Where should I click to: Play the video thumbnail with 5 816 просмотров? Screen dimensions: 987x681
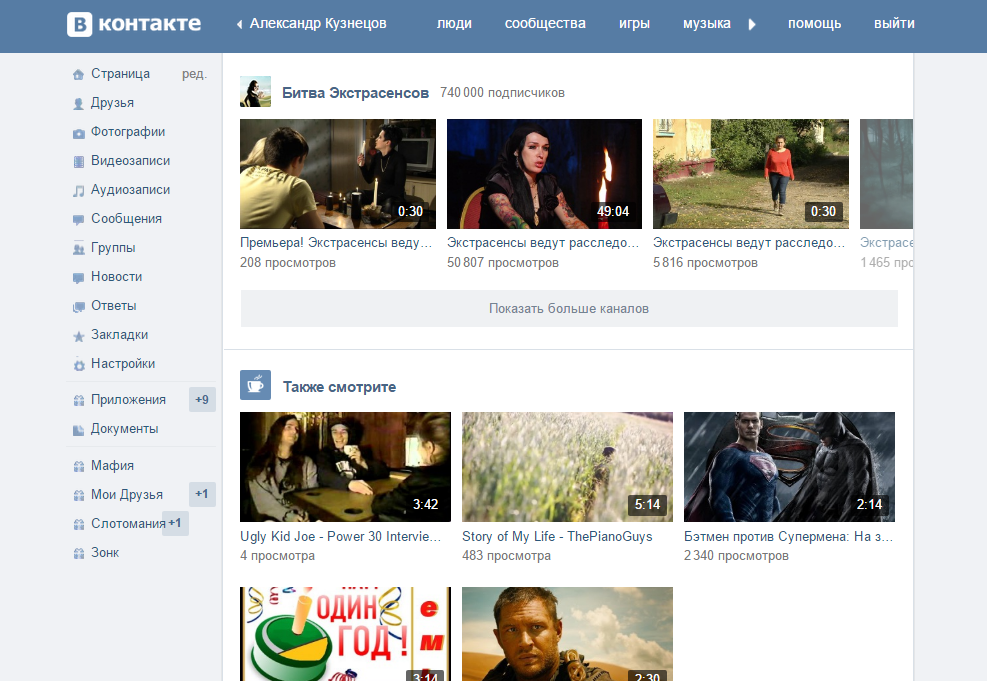pos(751,174)
